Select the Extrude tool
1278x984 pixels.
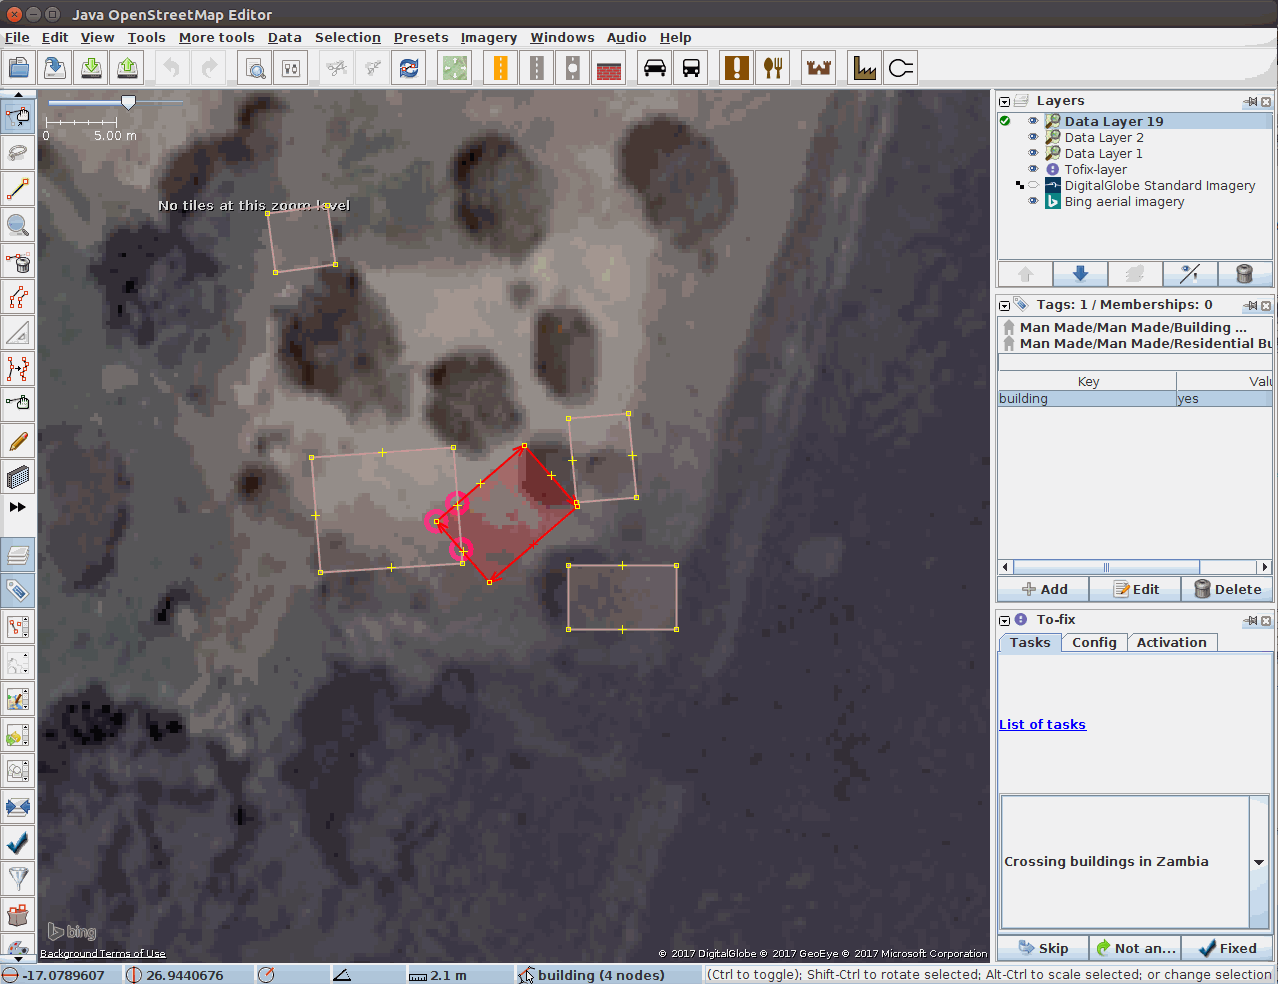coord(18,405)
